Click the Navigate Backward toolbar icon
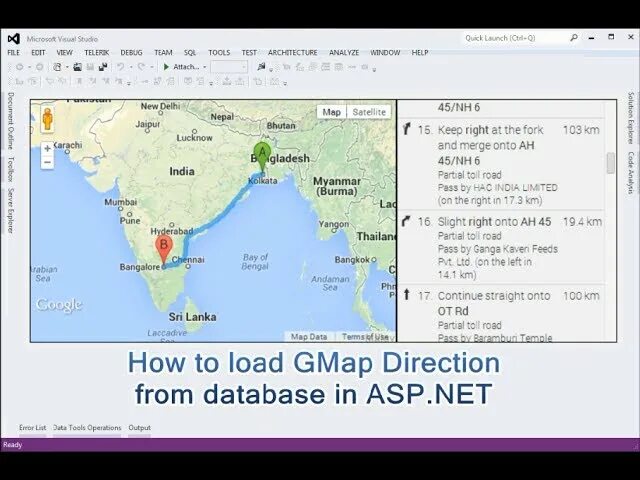640x480 pixels. 19,67
